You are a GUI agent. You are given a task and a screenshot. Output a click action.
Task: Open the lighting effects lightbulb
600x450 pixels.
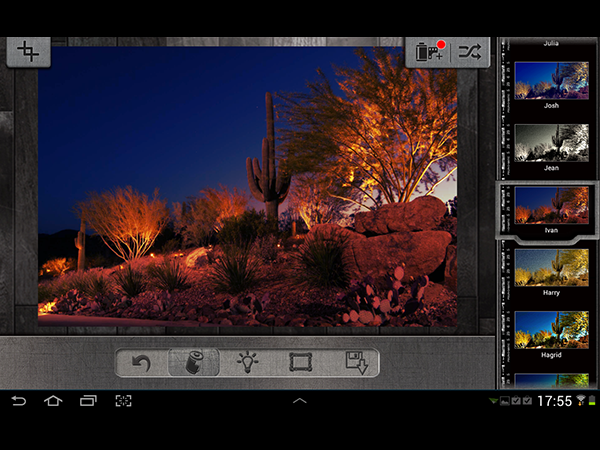(247, 362)
